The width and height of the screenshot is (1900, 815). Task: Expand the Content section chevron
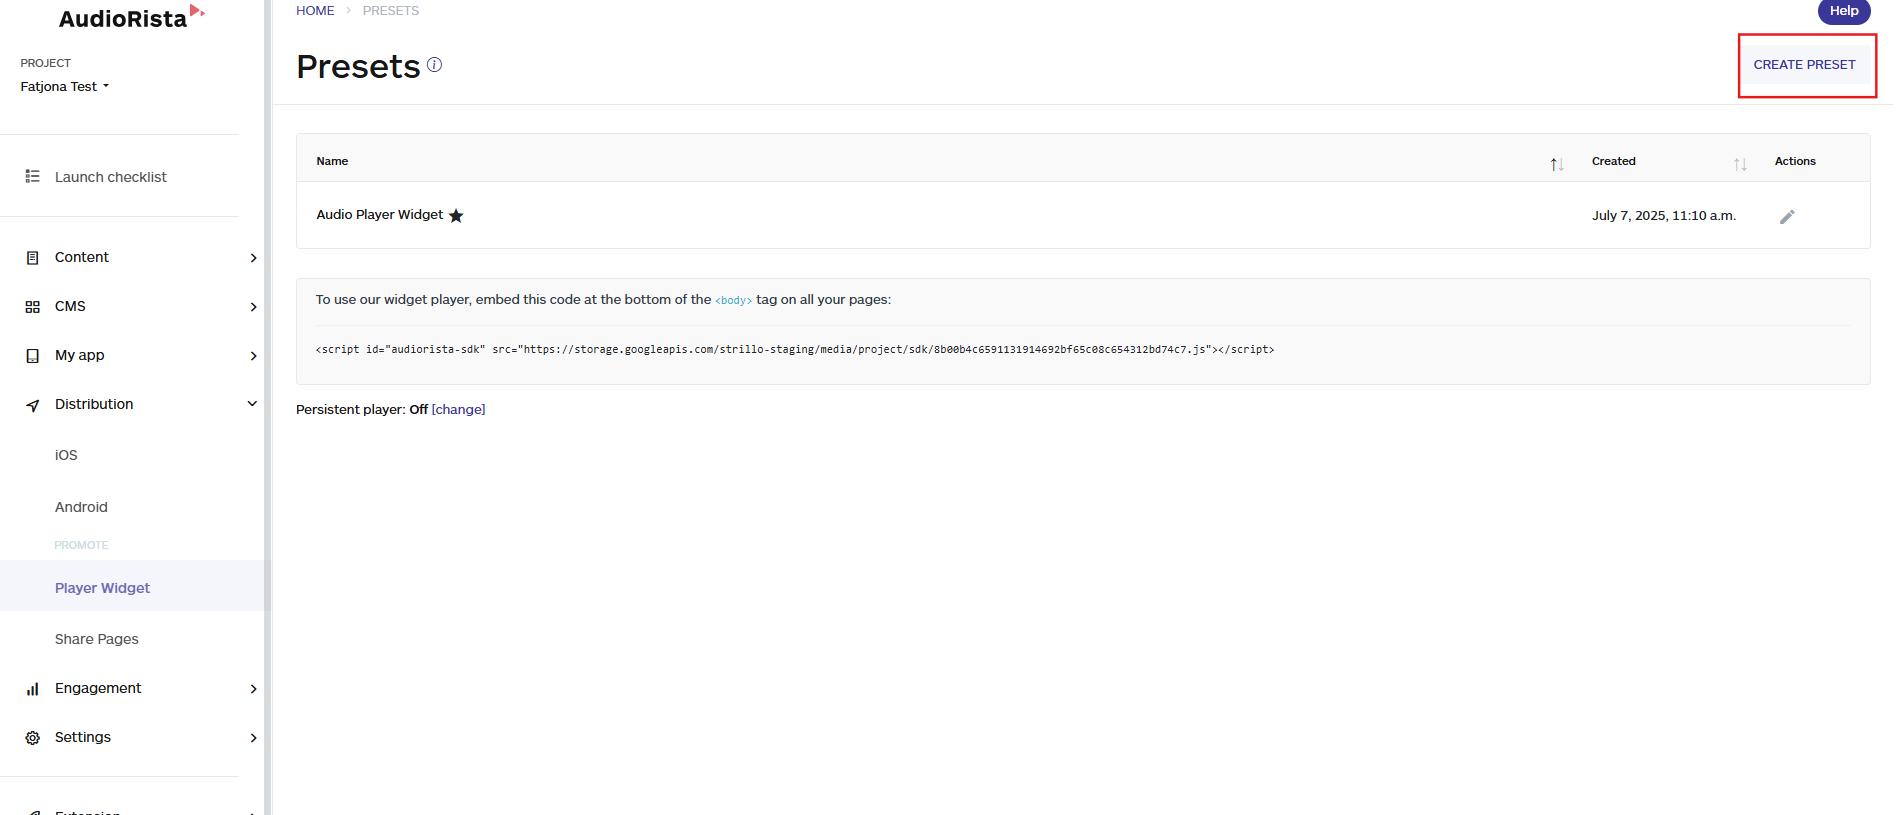(x=253, y=258)
